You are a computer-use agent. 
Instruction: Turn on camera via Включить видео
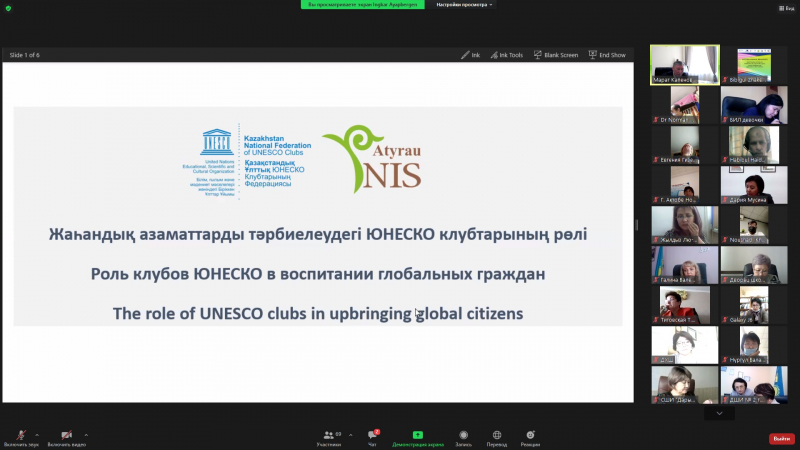(x=66, y=435)
